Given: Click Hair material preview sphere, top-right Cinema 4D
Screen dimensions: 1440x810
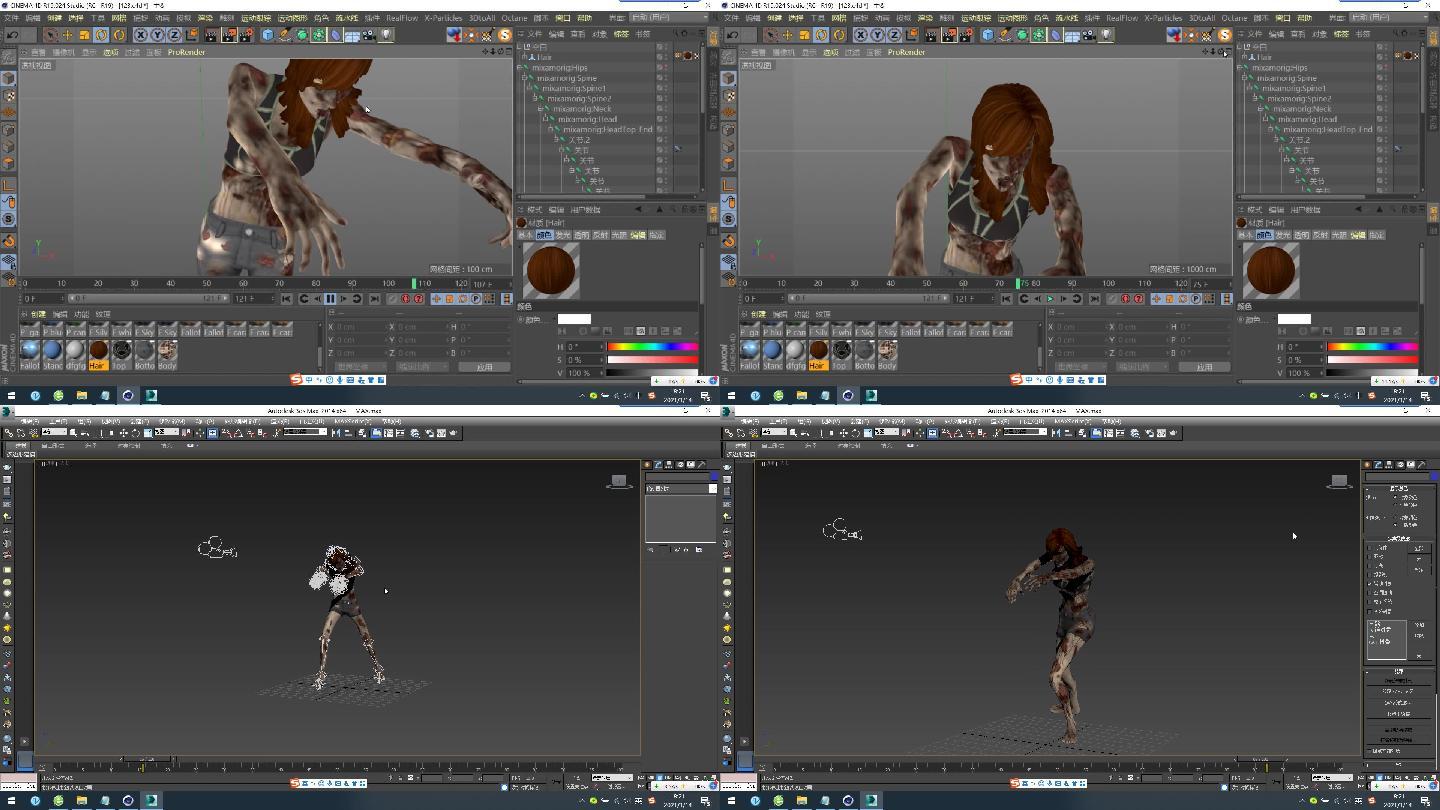Looking at the screenshot, I should [x=1271, y=270].
